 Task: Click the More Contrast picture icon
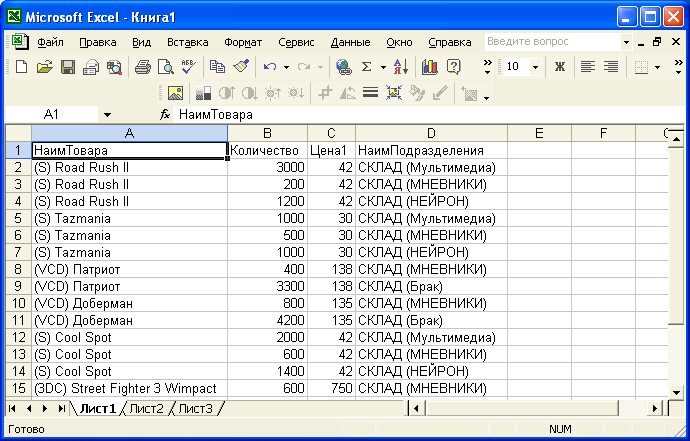click(x=227, y=93)
